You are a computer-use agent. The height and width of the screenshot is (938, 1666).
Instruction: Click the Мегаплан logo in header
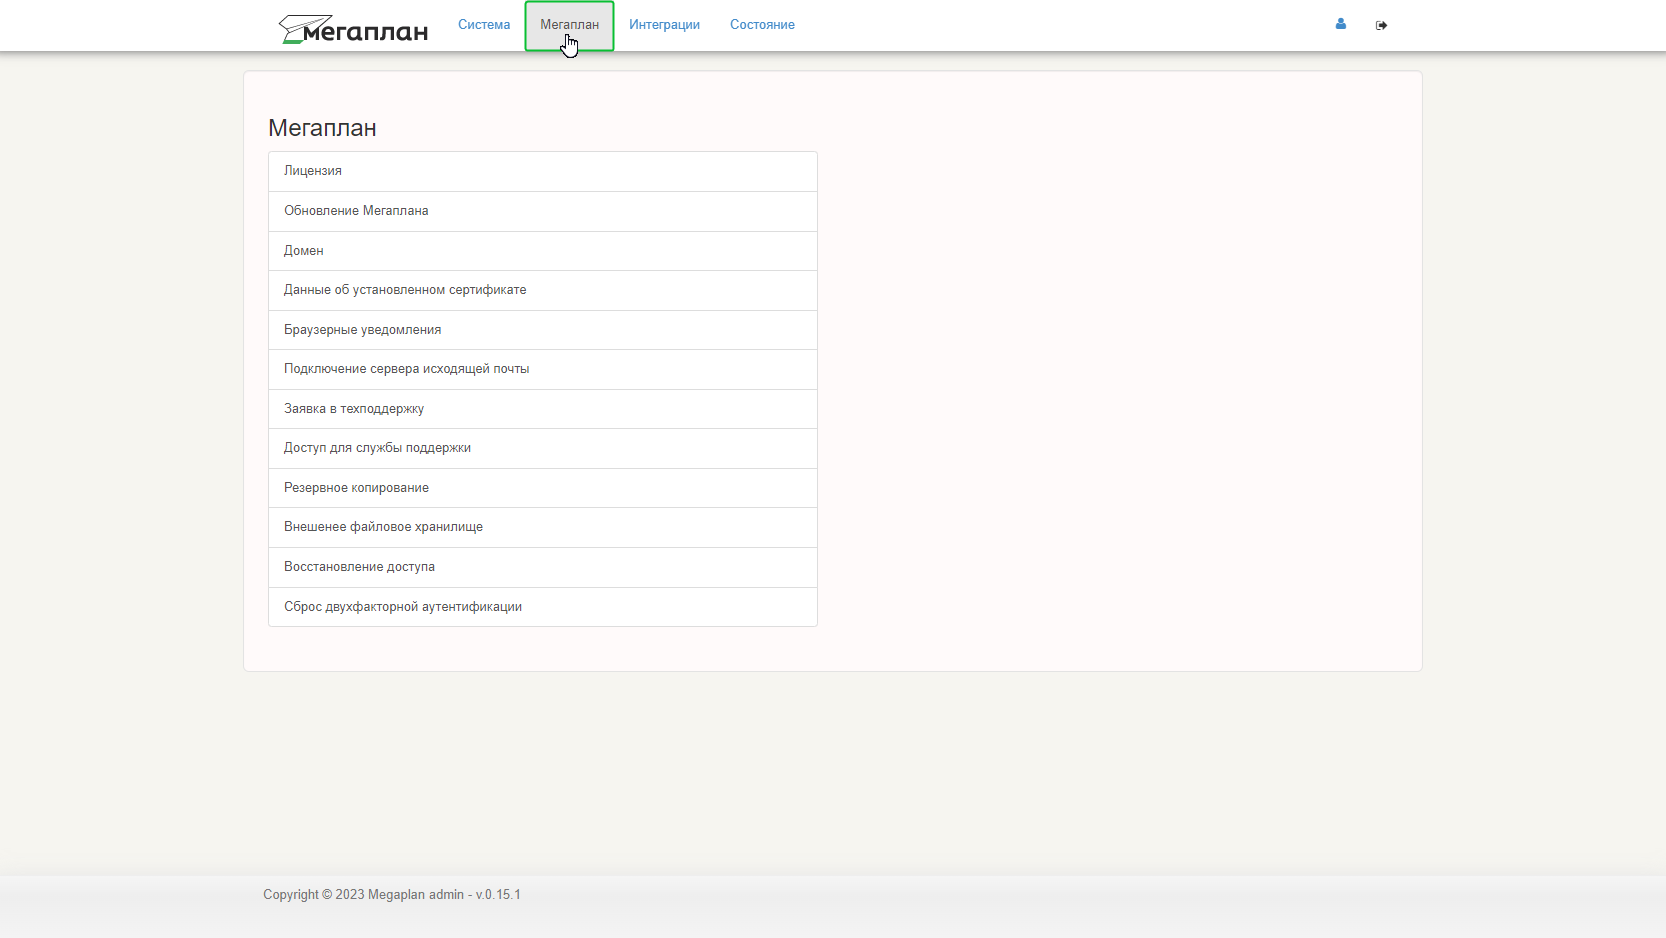(x=353, y=28)
